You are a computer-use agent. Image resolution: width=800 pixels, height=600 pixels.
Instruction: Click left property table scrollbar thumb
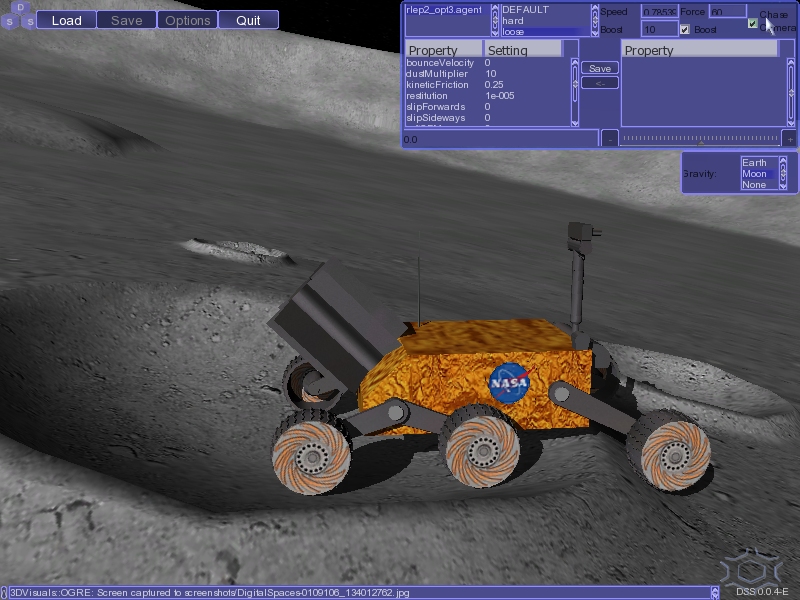coord(575,84)
